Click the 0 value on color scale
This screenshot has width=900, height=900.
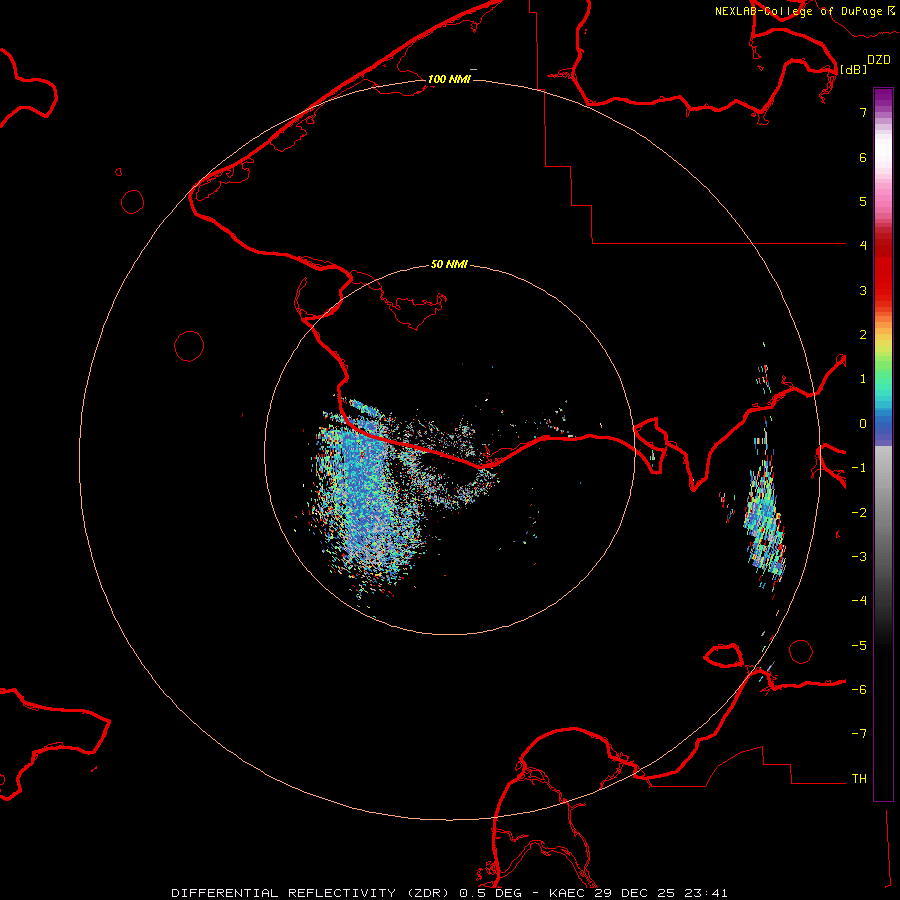point(863,424)
